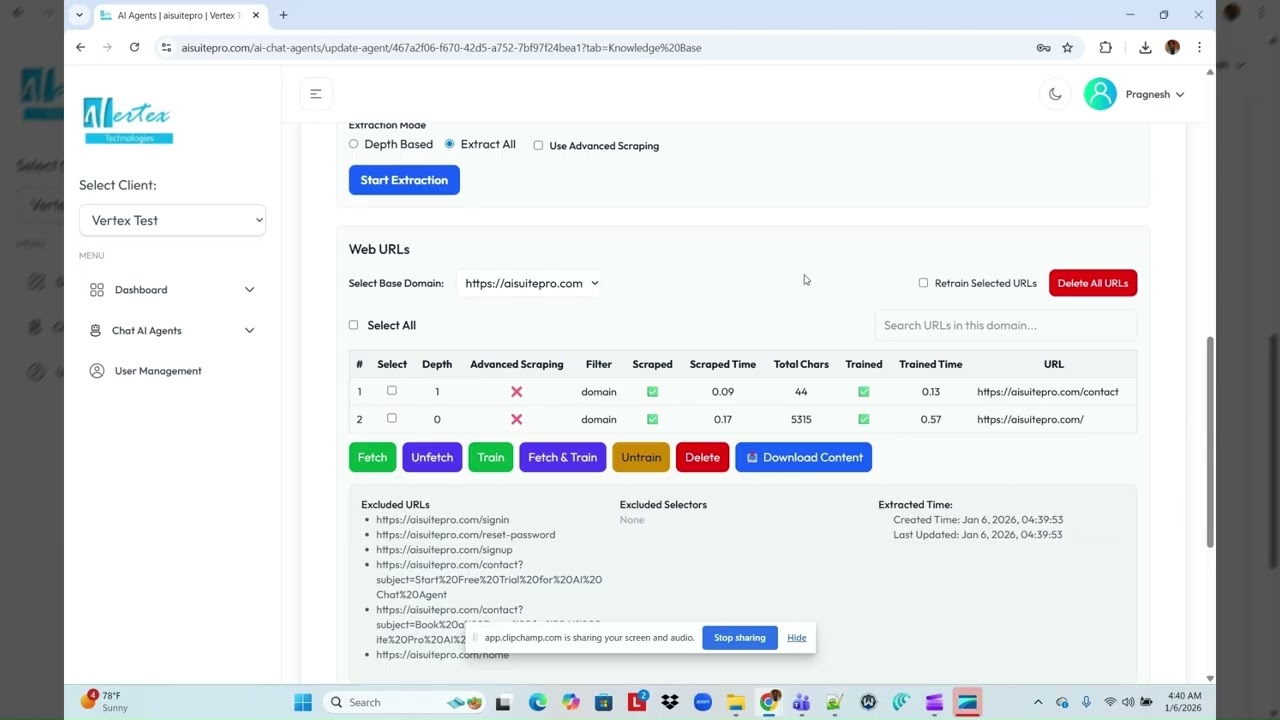Click Unfetch button
Image resolution: width=1280 pixels, height=720 pixels.
point(432,457)
